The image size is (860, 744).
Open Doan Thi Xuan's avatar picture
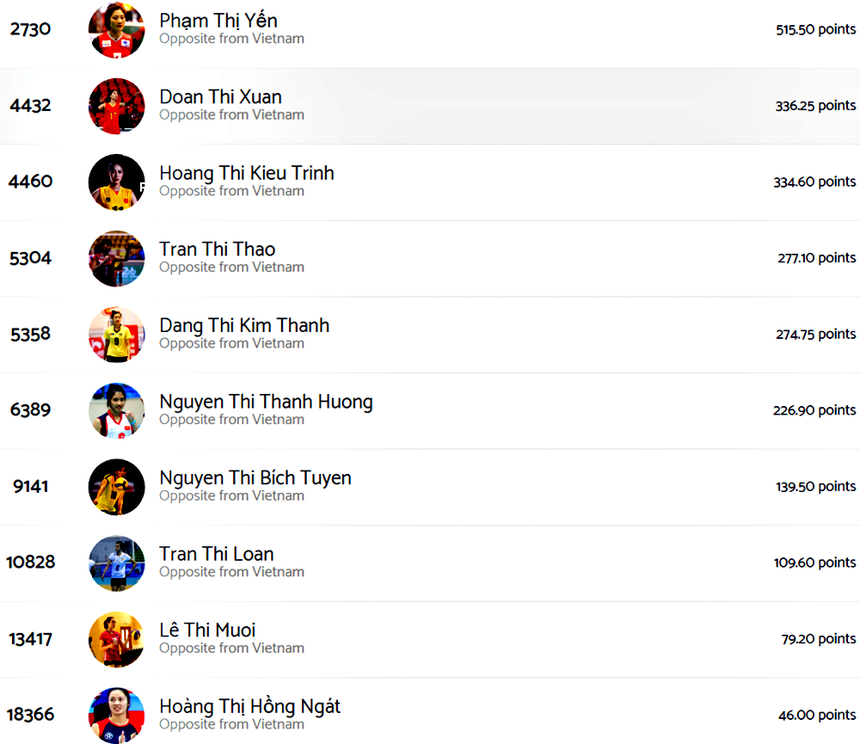pos(116,106)
